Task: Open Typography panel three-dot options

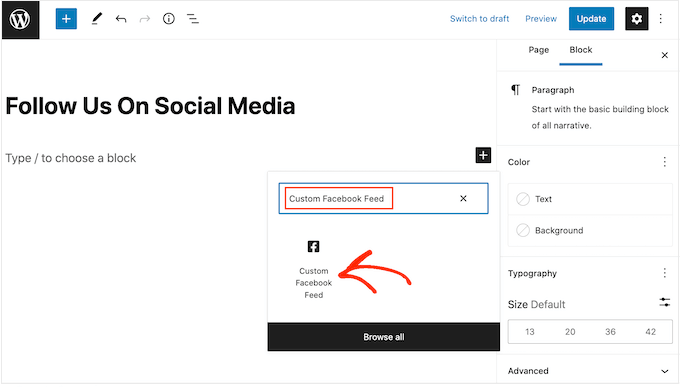Action: [x=664, y=273]
